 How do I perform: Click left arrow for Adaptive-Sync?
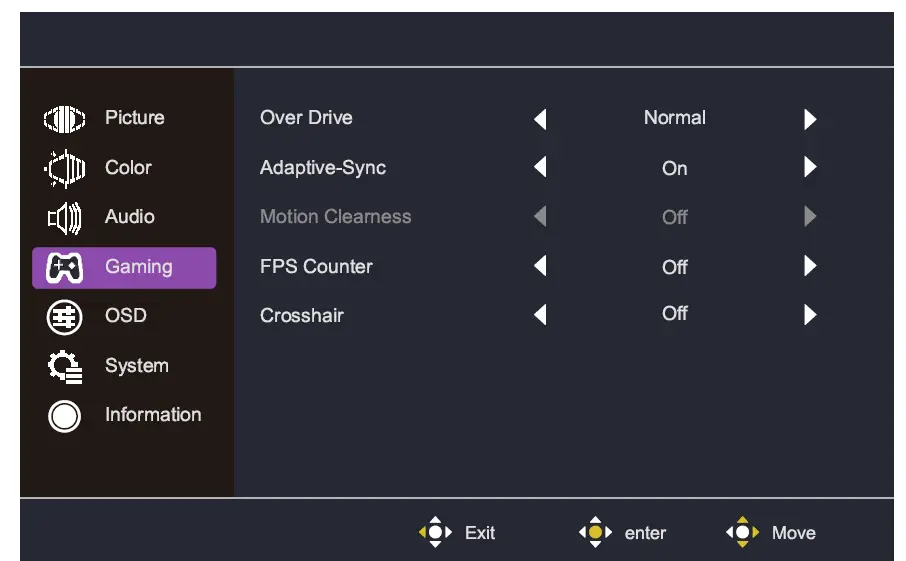540,167
